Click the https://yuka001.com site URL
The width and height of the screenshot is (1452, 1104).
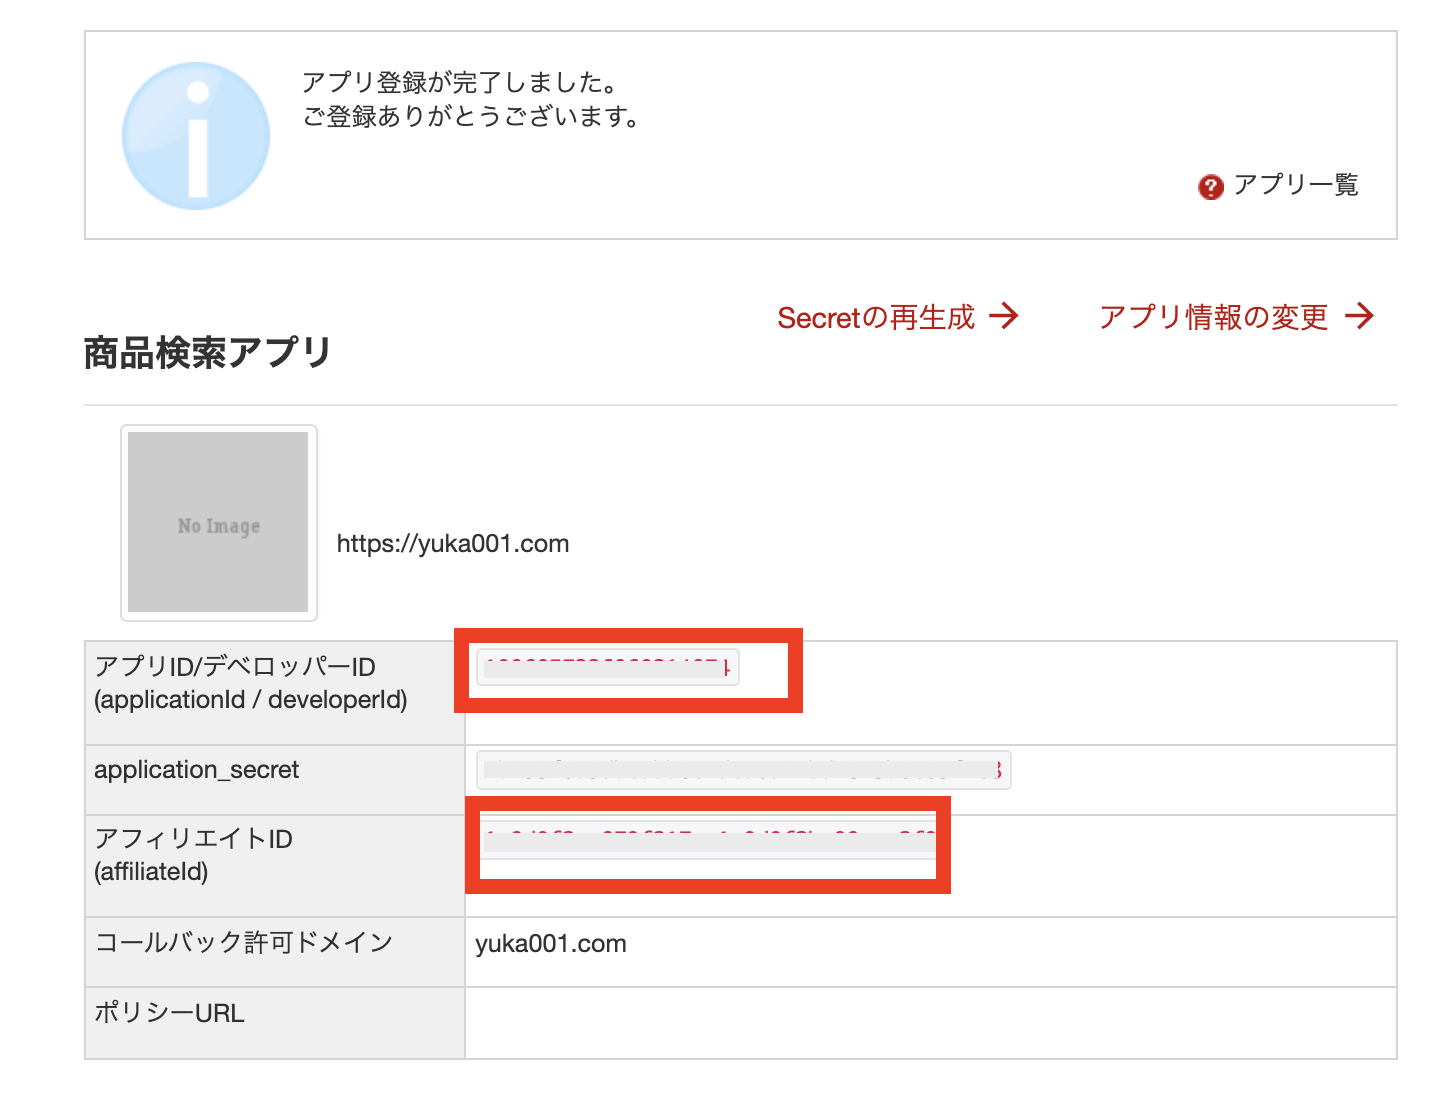pos(452,543)
